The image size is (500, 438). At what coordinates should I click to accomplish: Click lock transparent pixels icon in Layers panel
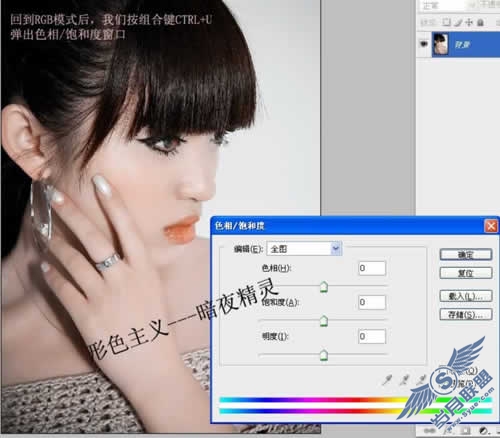tap(447, 22)
